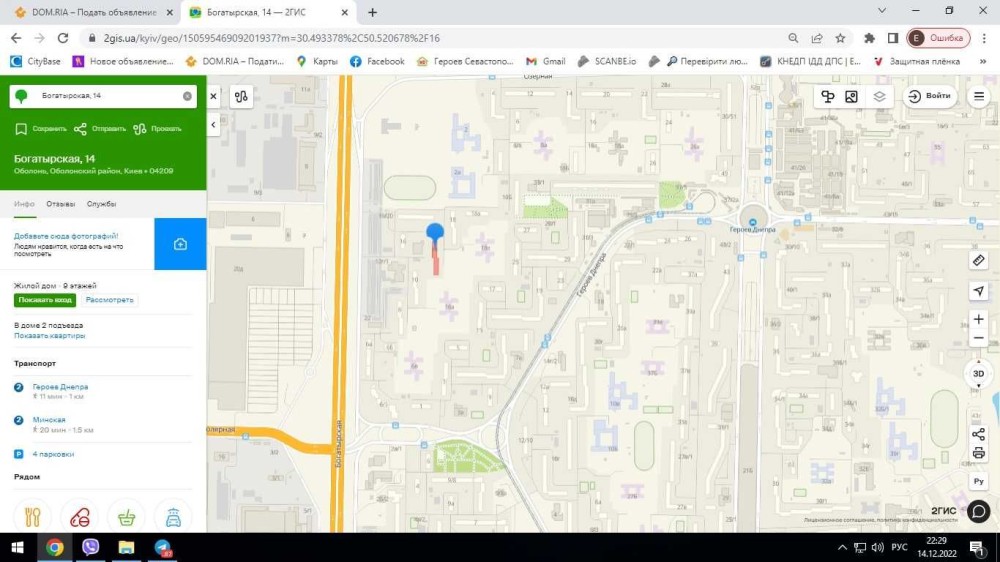1000x562 pixels.
Task: Open the map layers icon
Action: click(x=879, y=96)
